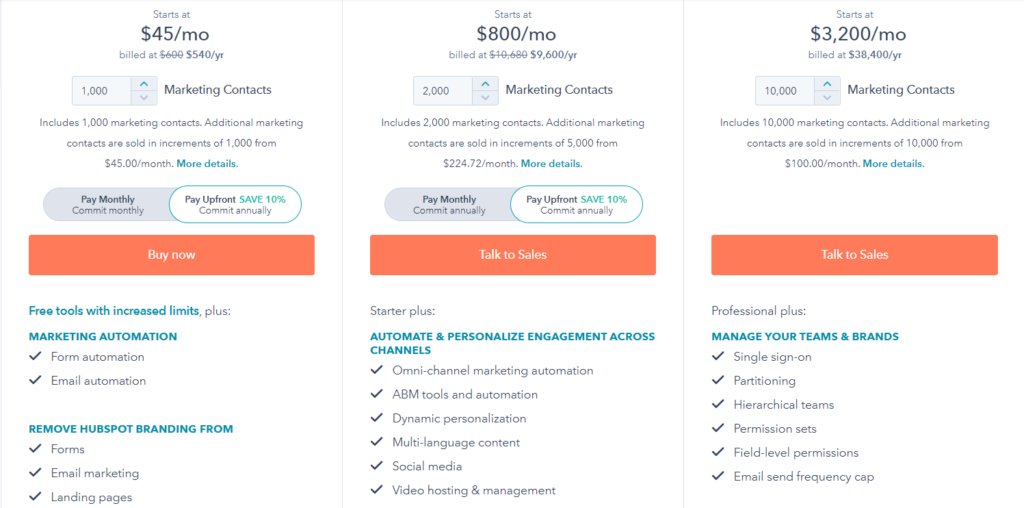The width and height of the screenshot is (1024, 508).
Task: Decrease Enterprise 10,000 contacts with down arrow
Action: pyautogui.click(x=827, y=98)
